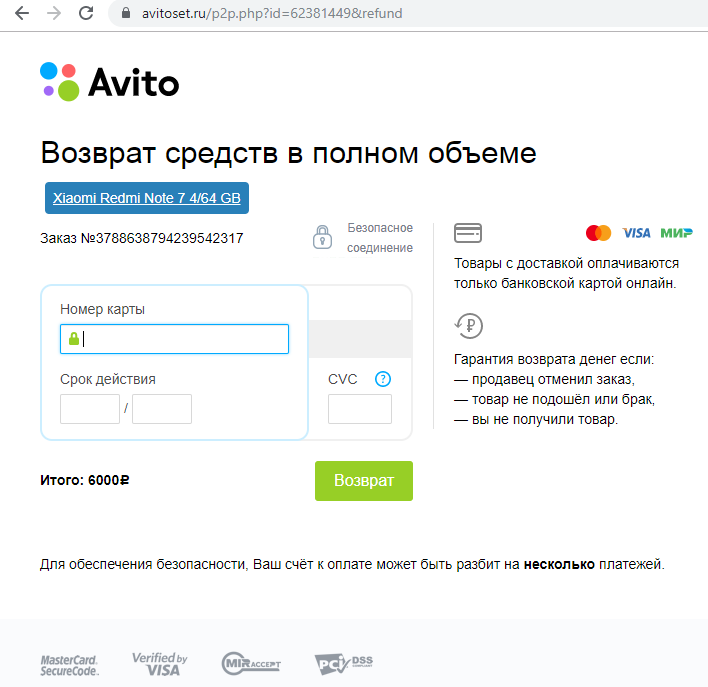Click the 'Итого: 6000₽' total text
Viewport: 708px width, 687px height.
point(85,480)
